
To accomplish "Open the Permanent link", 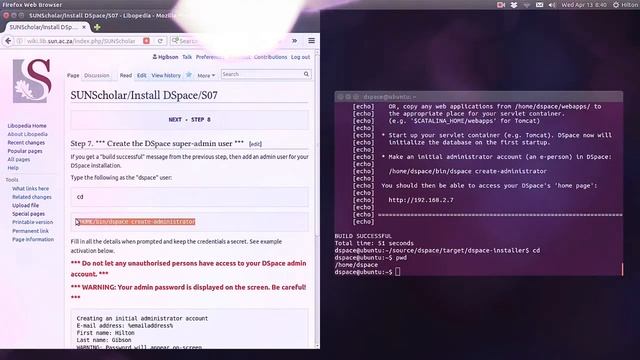I will click(30, 231).
